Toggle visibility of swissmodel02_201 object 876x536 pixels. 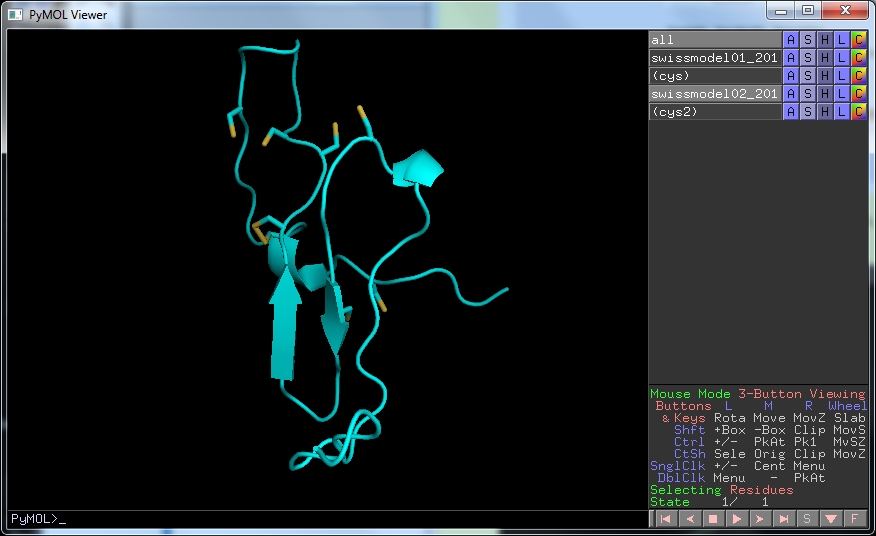[x=714, y=94]
